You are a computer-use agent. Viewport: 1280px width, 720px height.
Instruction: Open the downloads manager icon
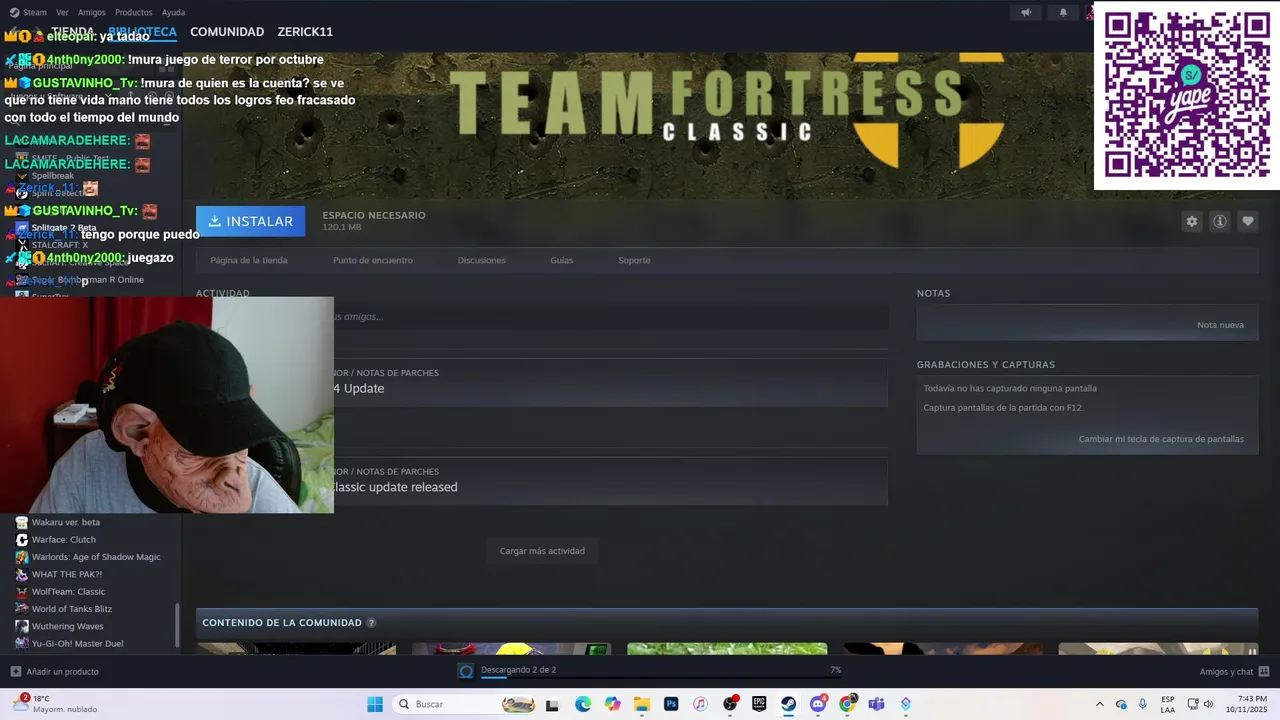point(466,671)
